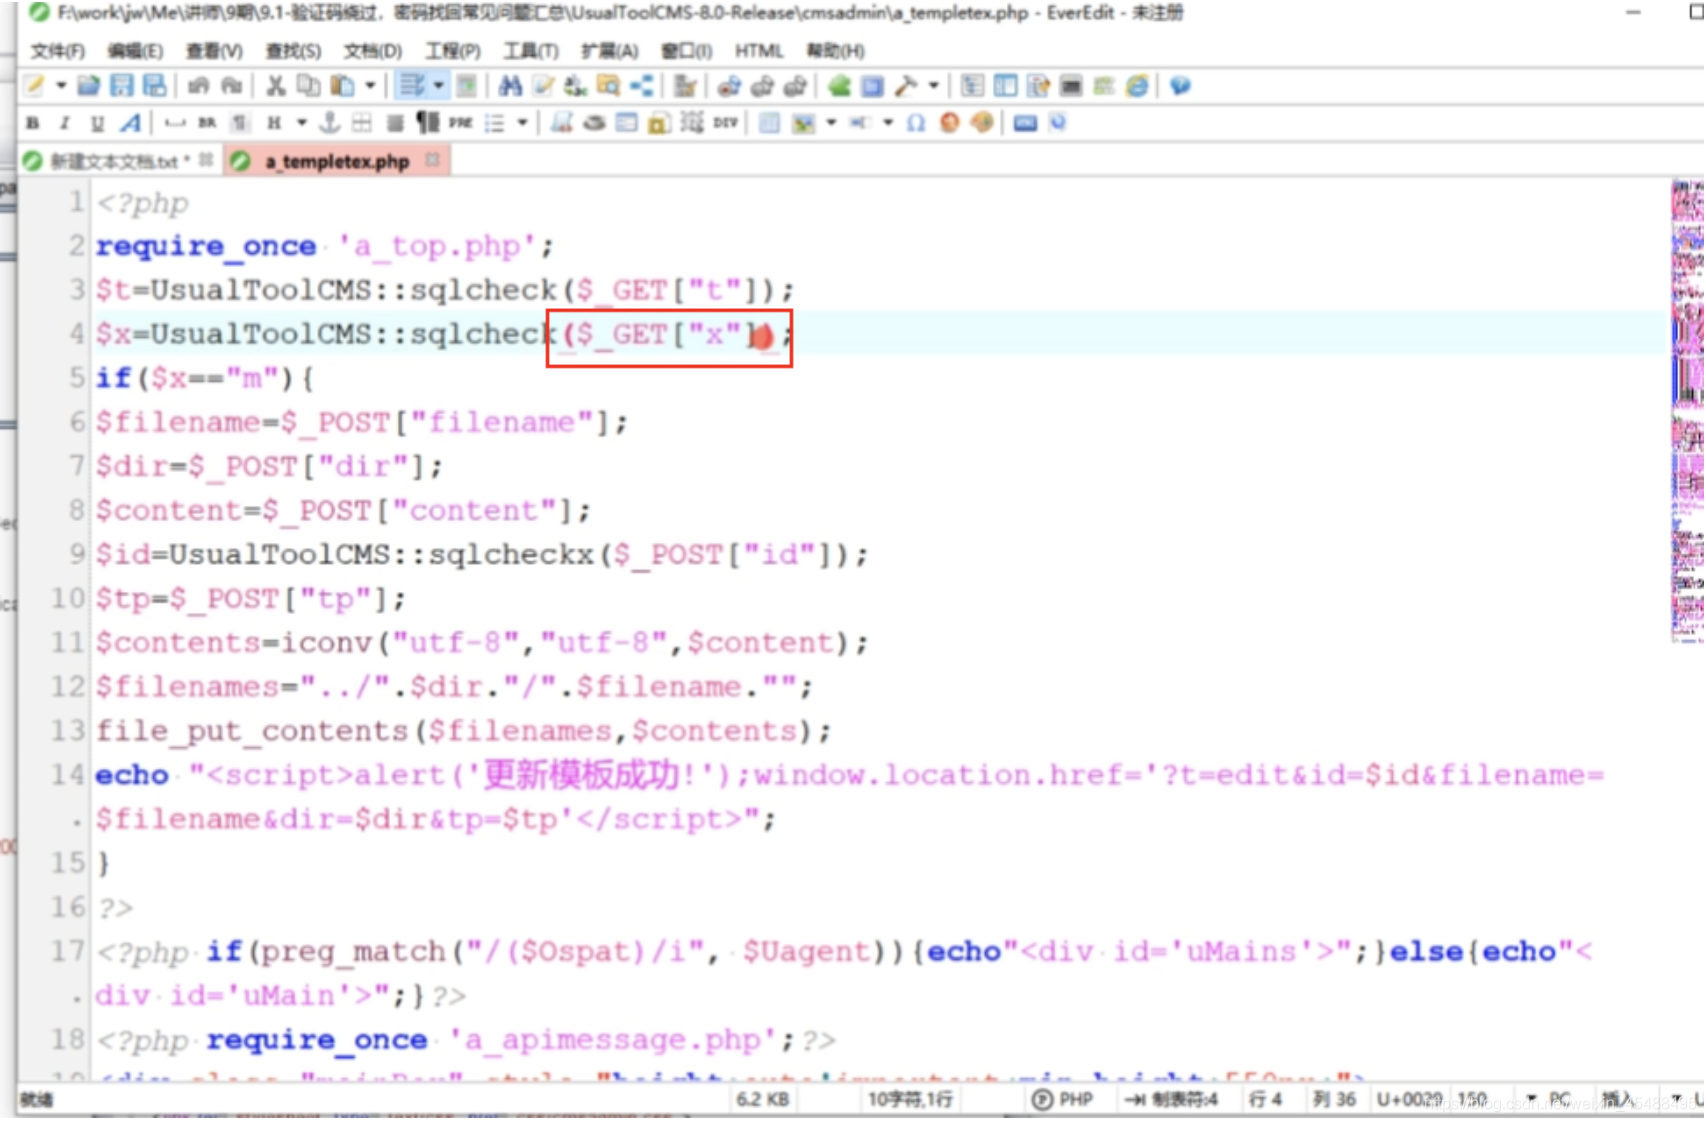Click the paragraph tag icon
Screen dimensions: 1706x1122
click(240, 123)
